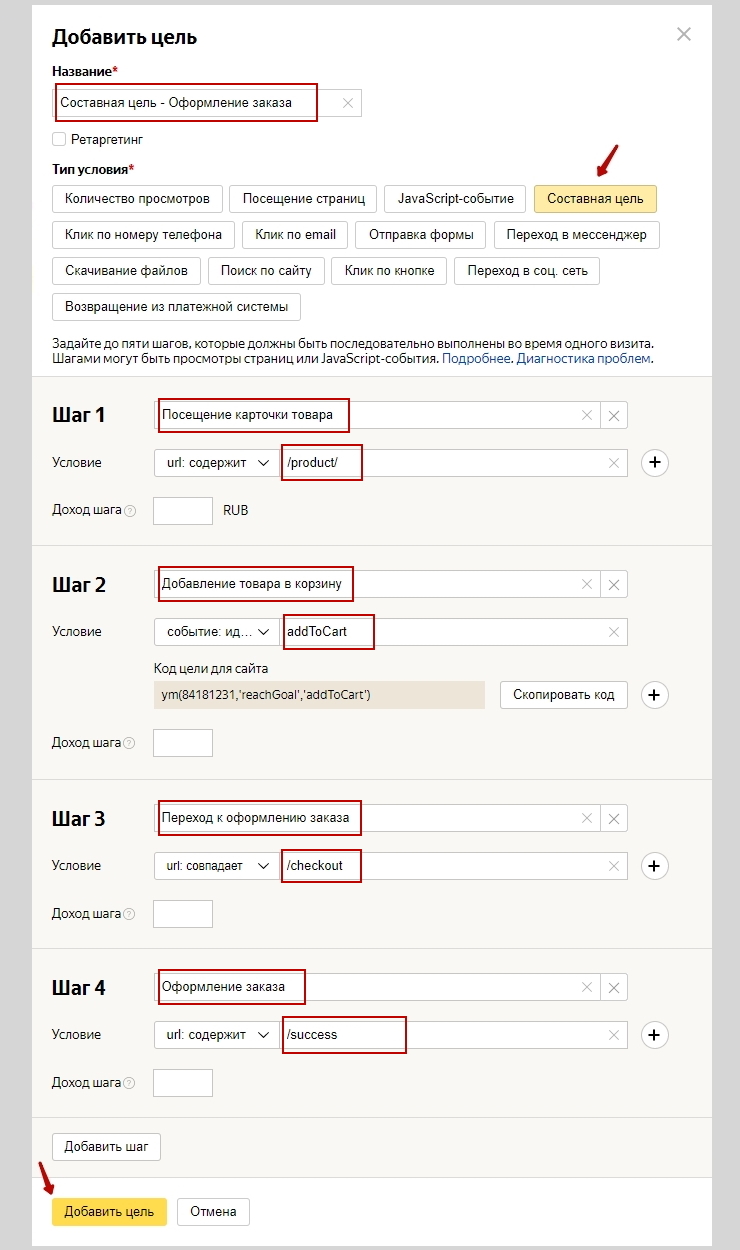The height and width of the screenshot is (1250, 740).
Task: Open Шаг 1 url: содержит dropdown
Action: [x=215, y=463]
